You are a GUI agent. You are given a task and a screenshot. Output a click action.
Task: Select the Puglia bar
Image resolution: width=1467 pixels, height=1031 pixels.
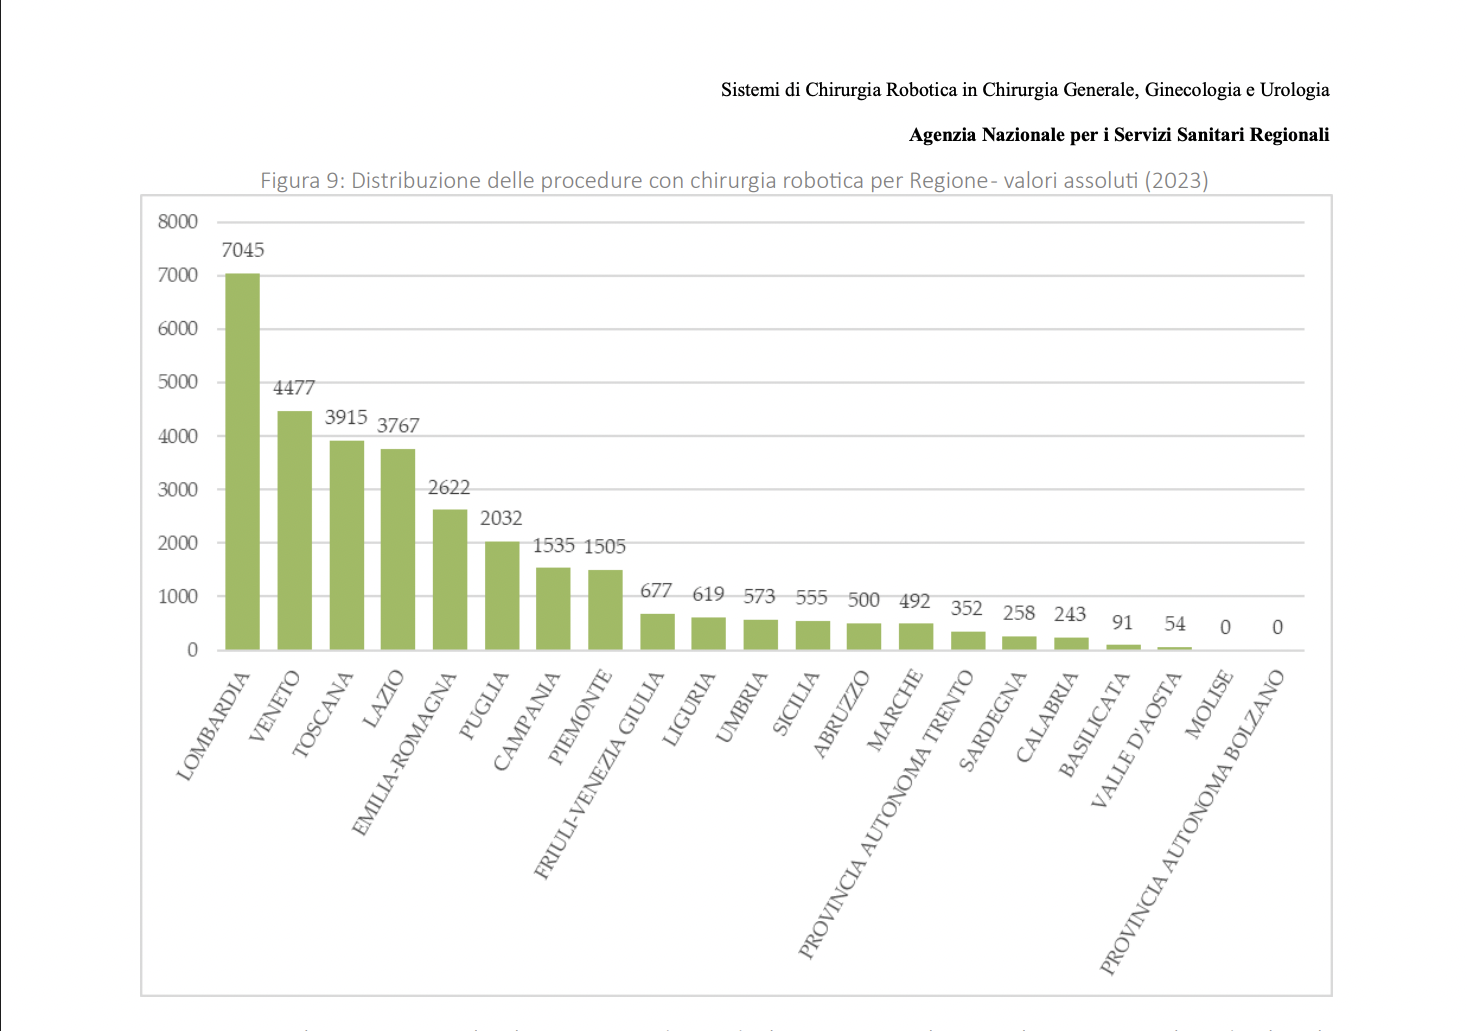502,596
